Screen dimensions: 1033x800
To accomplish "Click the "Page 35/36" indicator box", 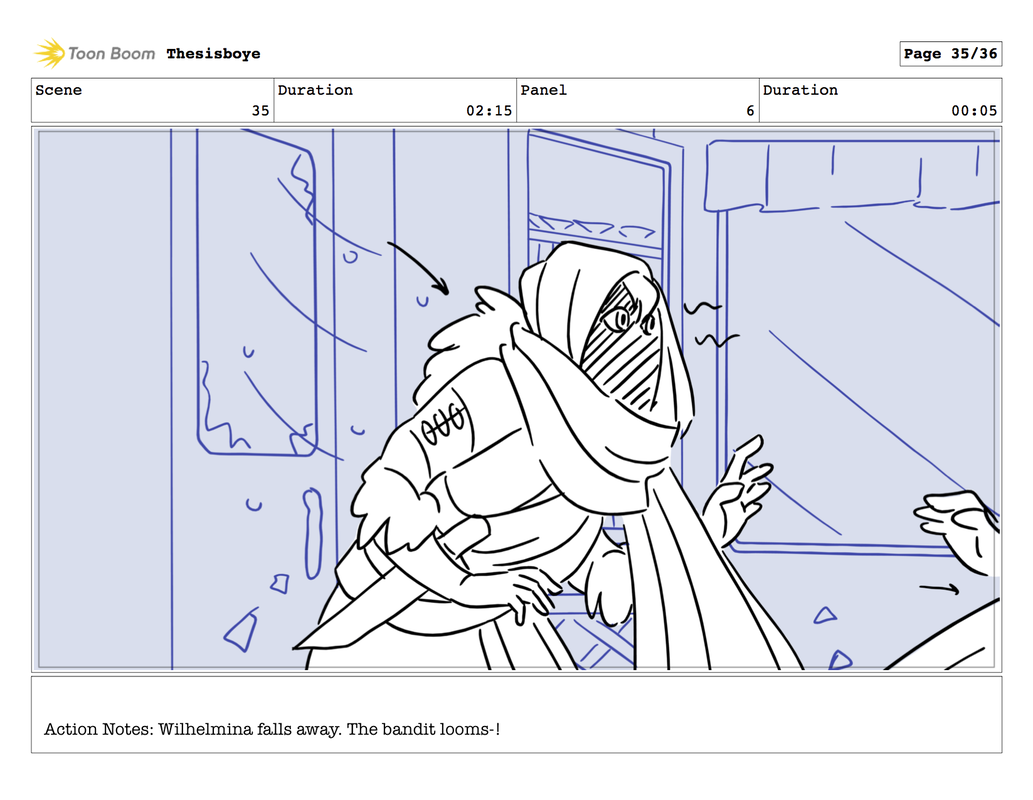I will [951, 54].
